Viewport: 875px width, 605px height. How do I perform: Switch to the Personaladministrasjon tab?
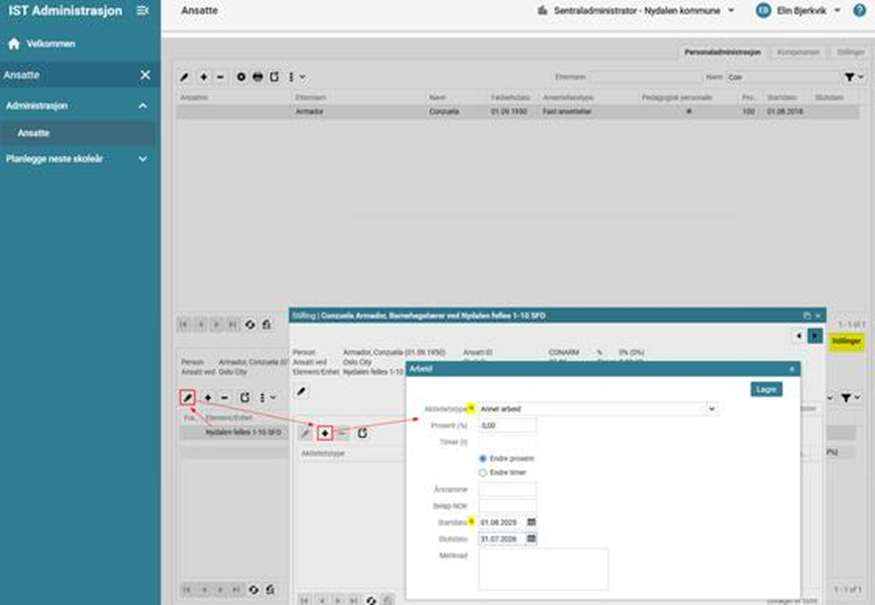723,51
